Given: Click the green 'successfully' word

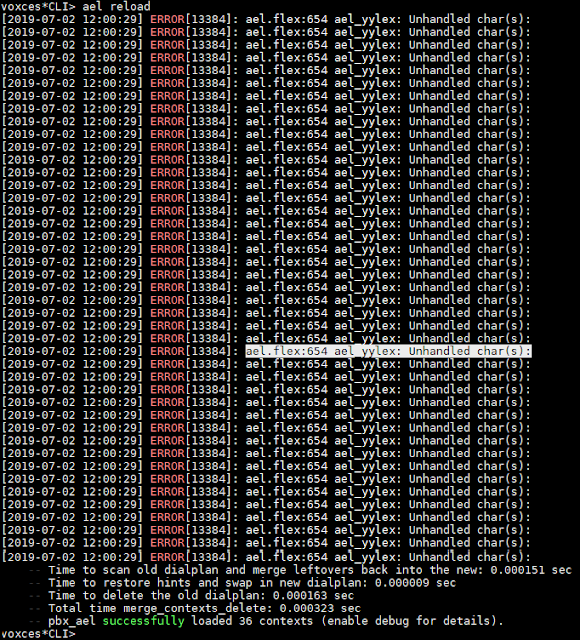Looking at the screenshot, I should [x=143, y=621].
